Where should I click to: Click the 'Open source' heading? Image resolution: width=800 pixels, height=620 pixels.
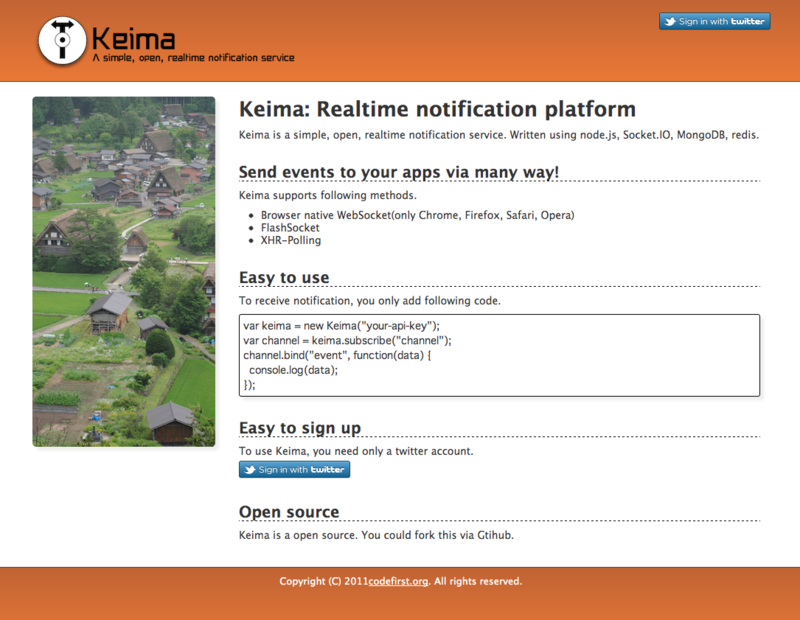click(289, 512)
